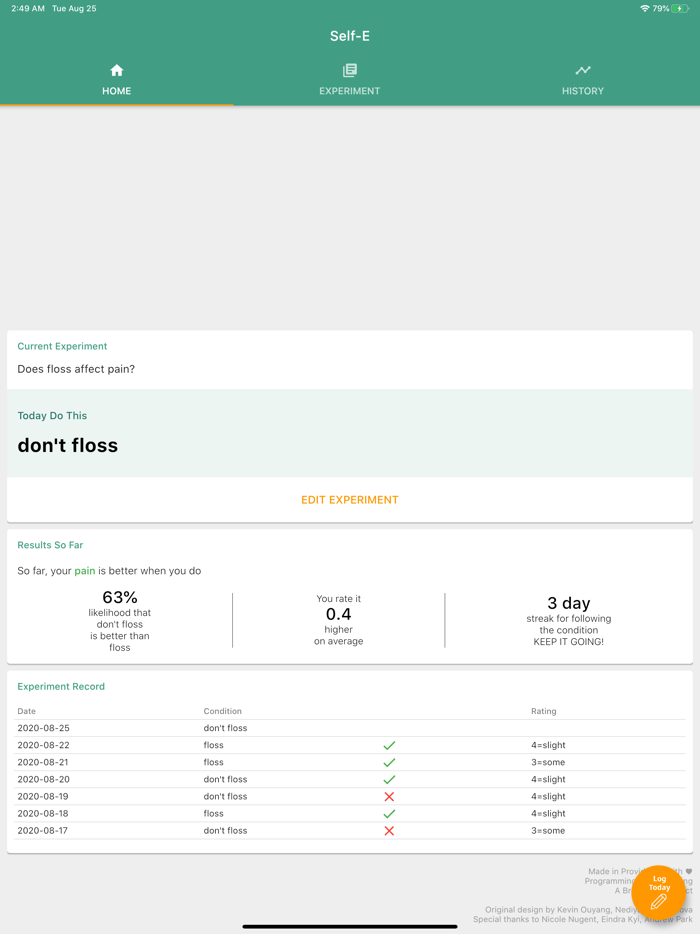The height and width of the screenshot is (934, 700).
Task: Click the Condition column header
Action: pyautogui.click(x=222, y=711)
